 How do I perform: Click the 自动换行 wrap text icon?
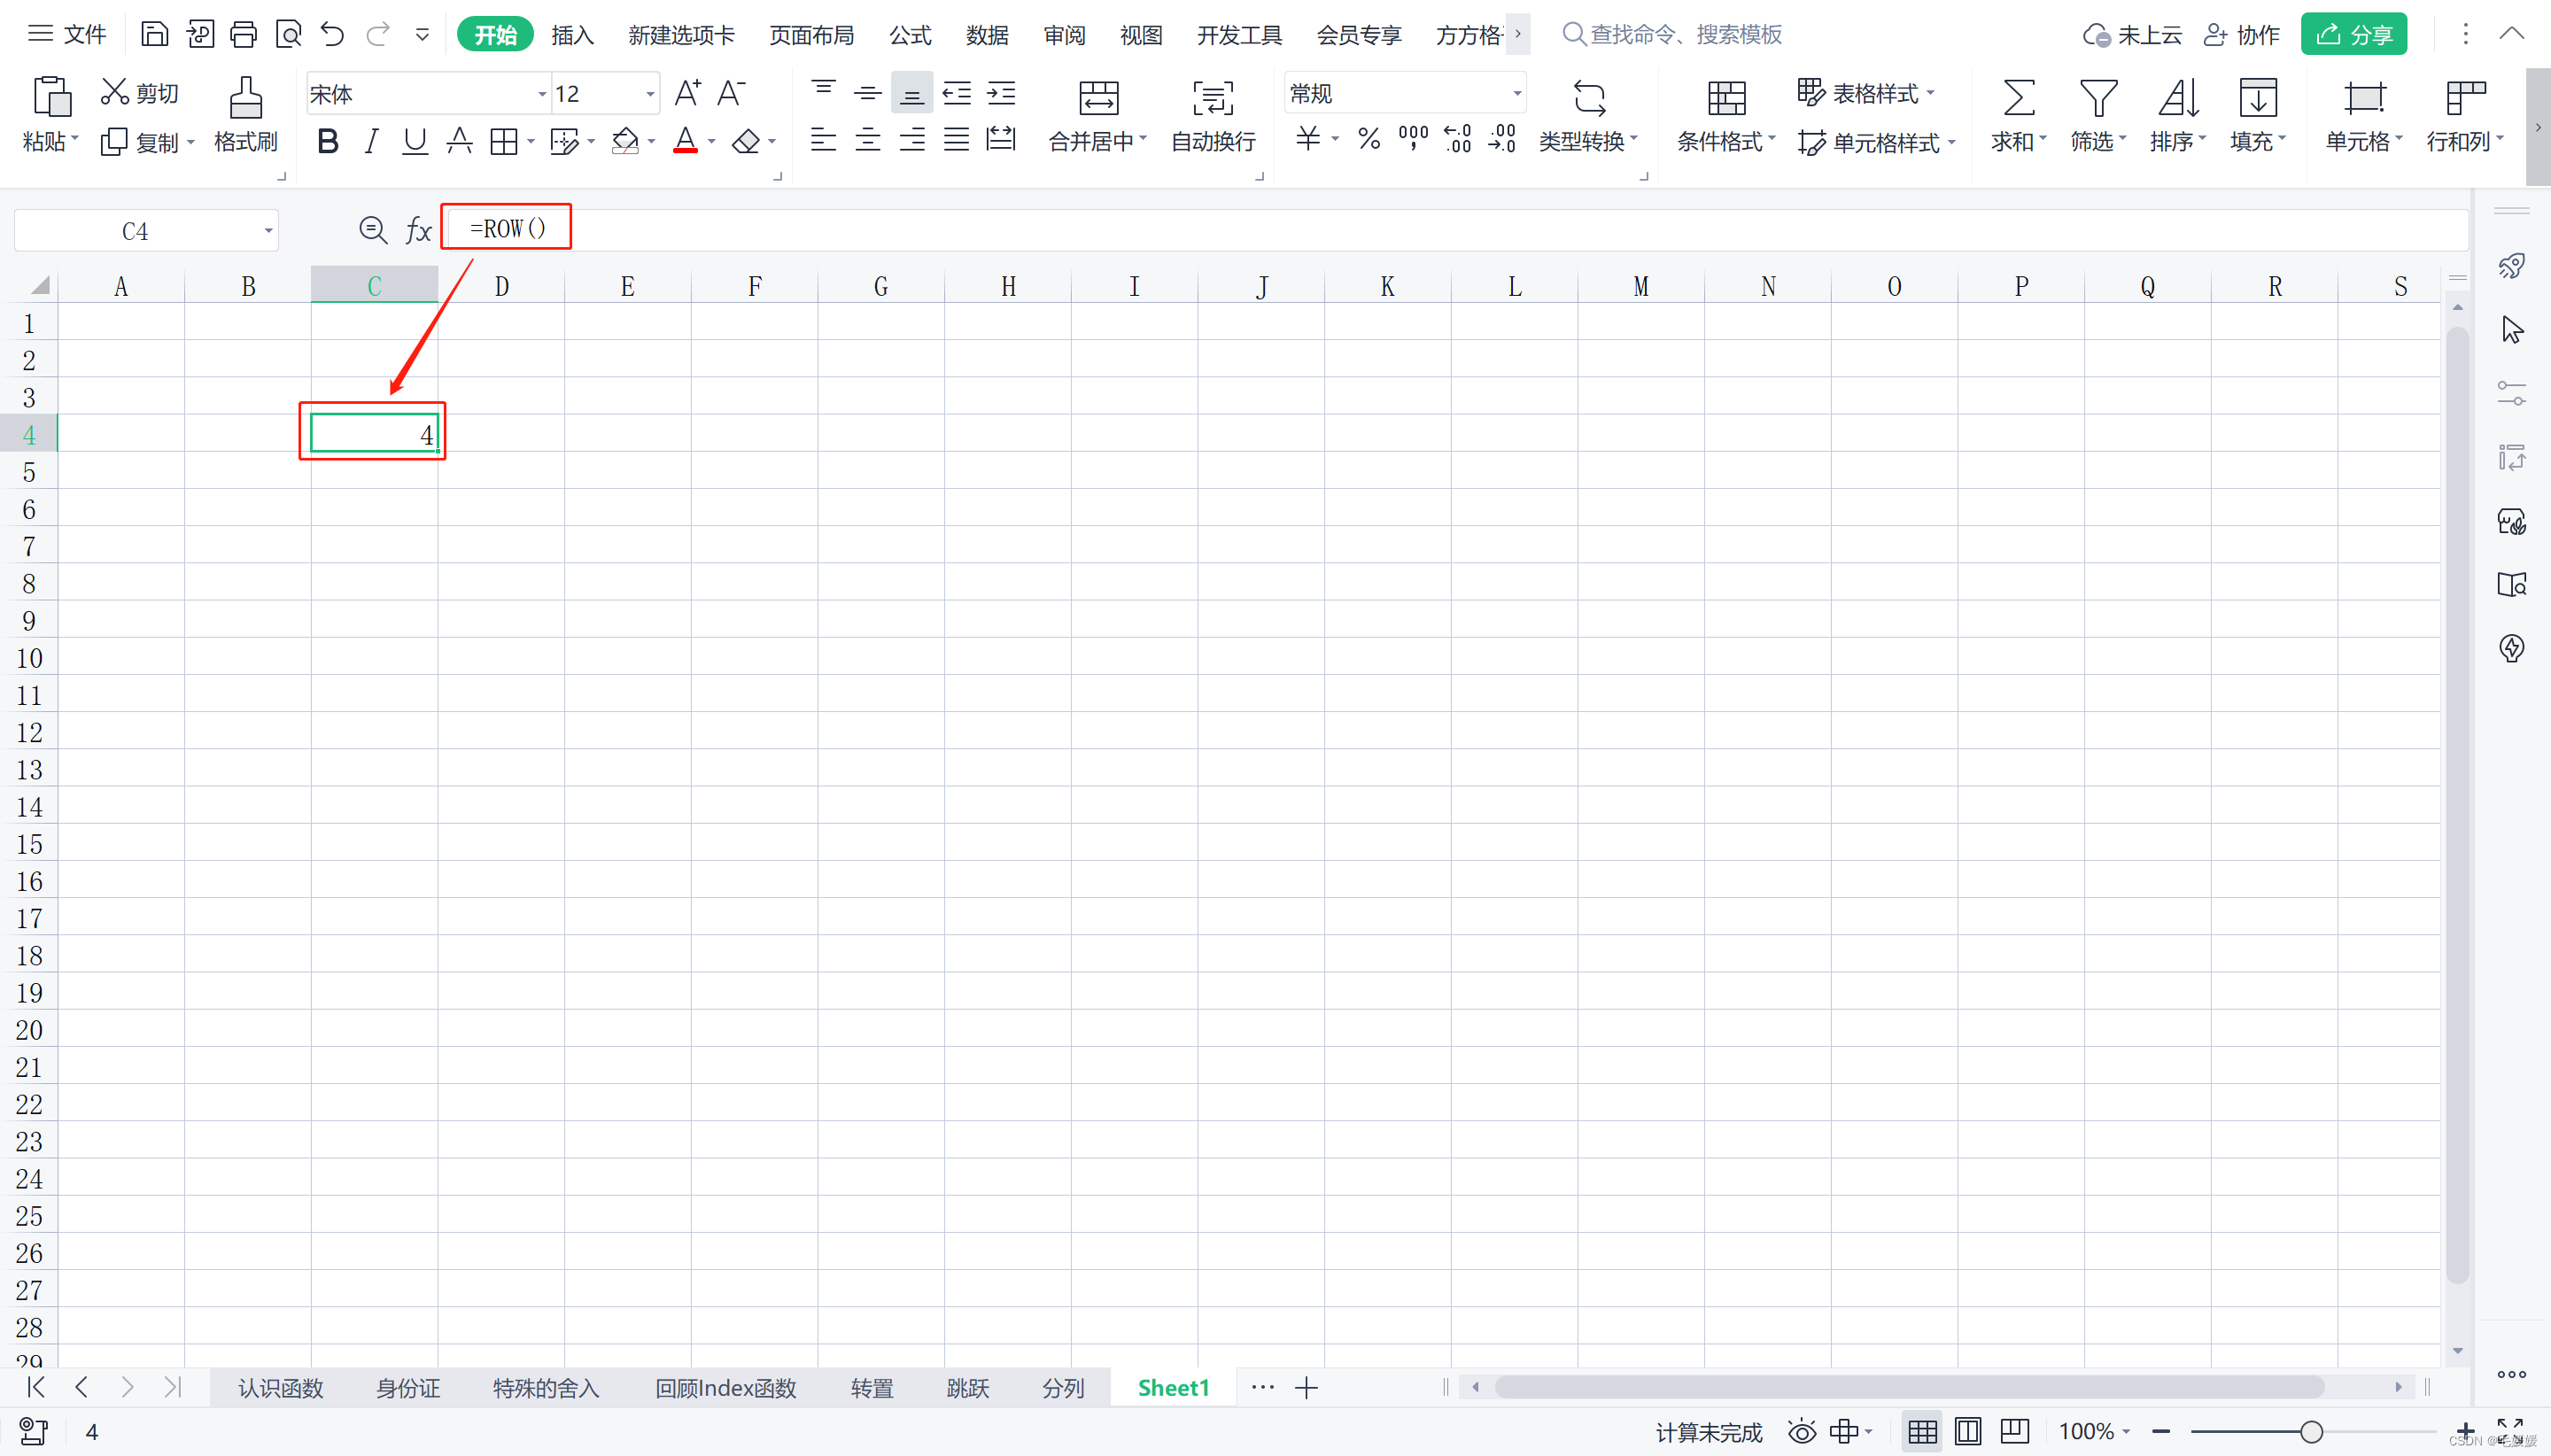click(1213, 115)
